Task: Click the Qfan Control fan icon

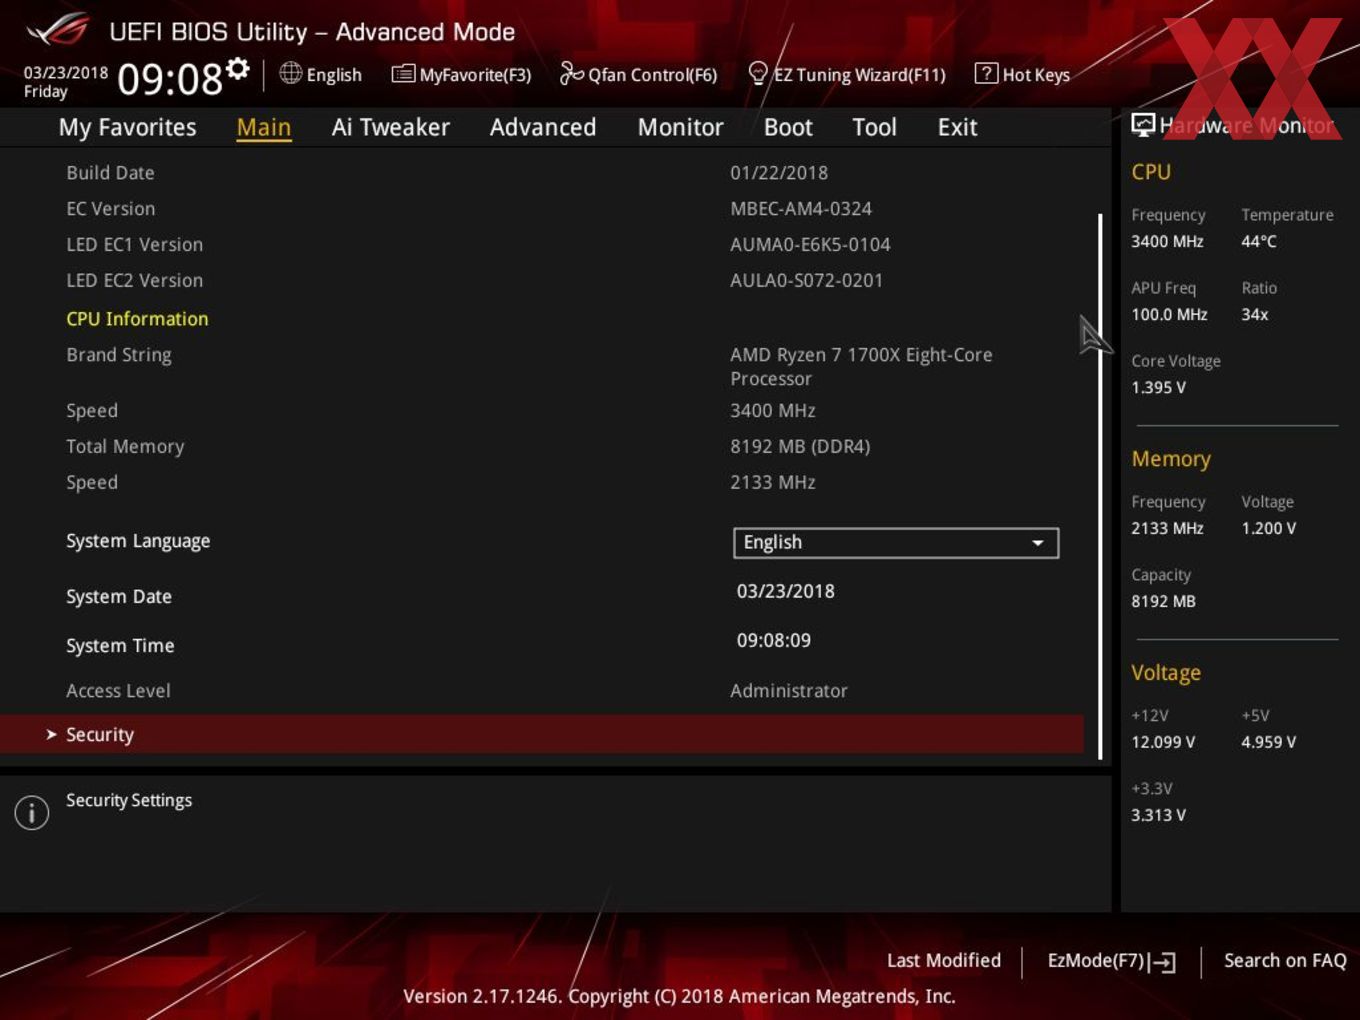Action: [x=571, y=73]
